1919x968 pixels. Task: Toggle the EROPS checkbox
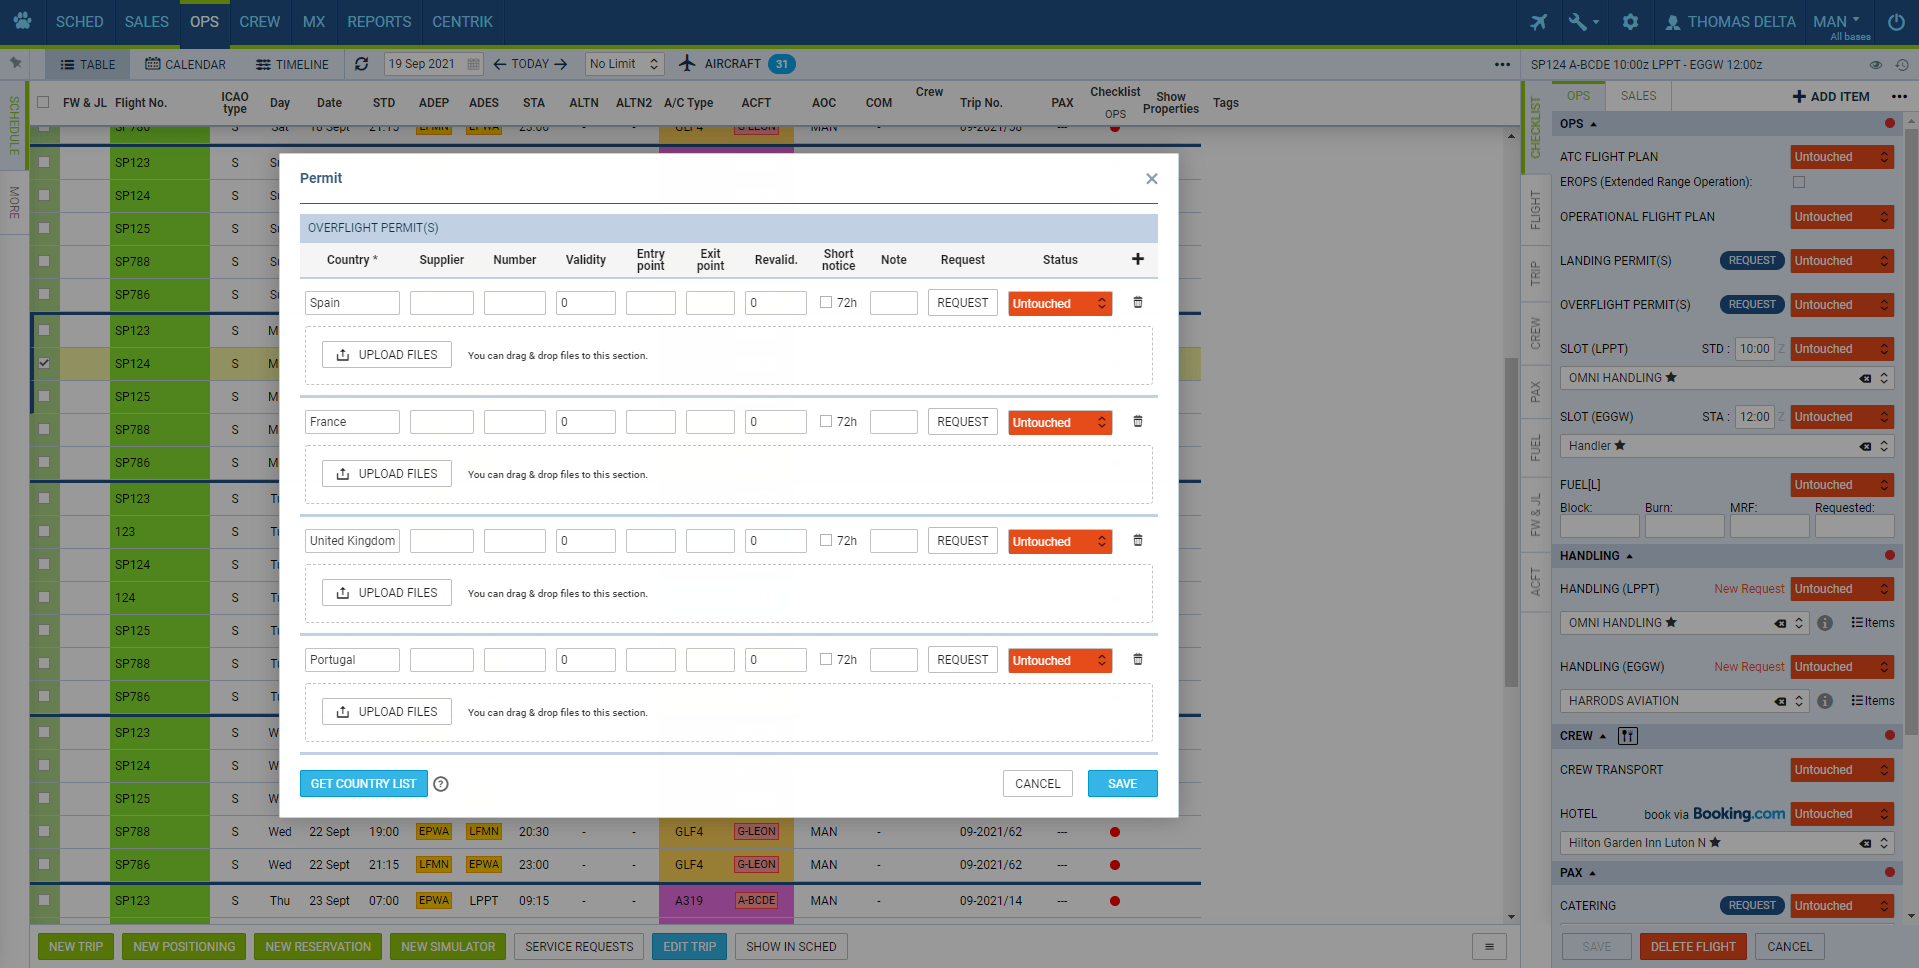1799,182
